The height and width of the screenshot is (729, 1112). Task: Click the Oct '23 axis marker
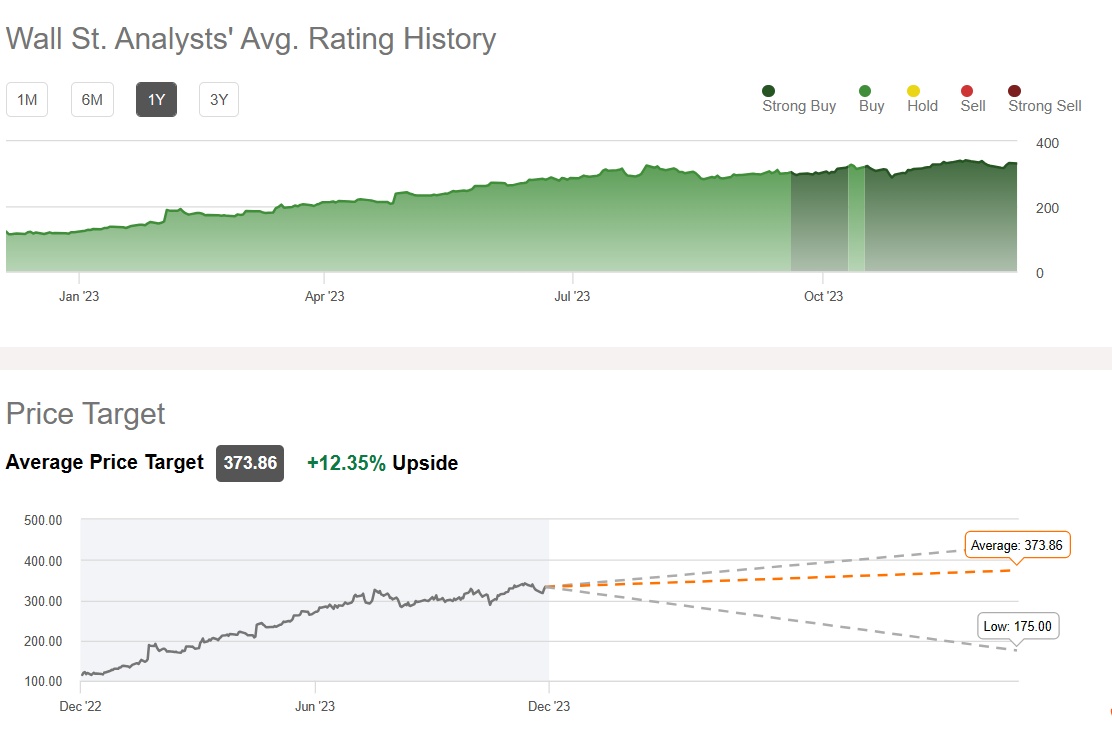click(x=823, y=296)
